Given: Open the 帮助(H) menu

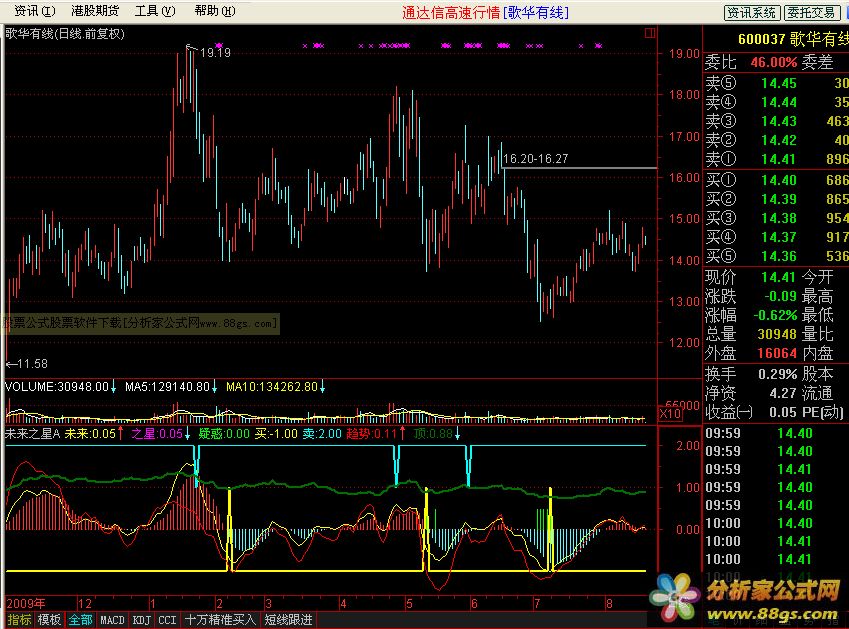Looking at the screenshot, I should tap(215, 11).
